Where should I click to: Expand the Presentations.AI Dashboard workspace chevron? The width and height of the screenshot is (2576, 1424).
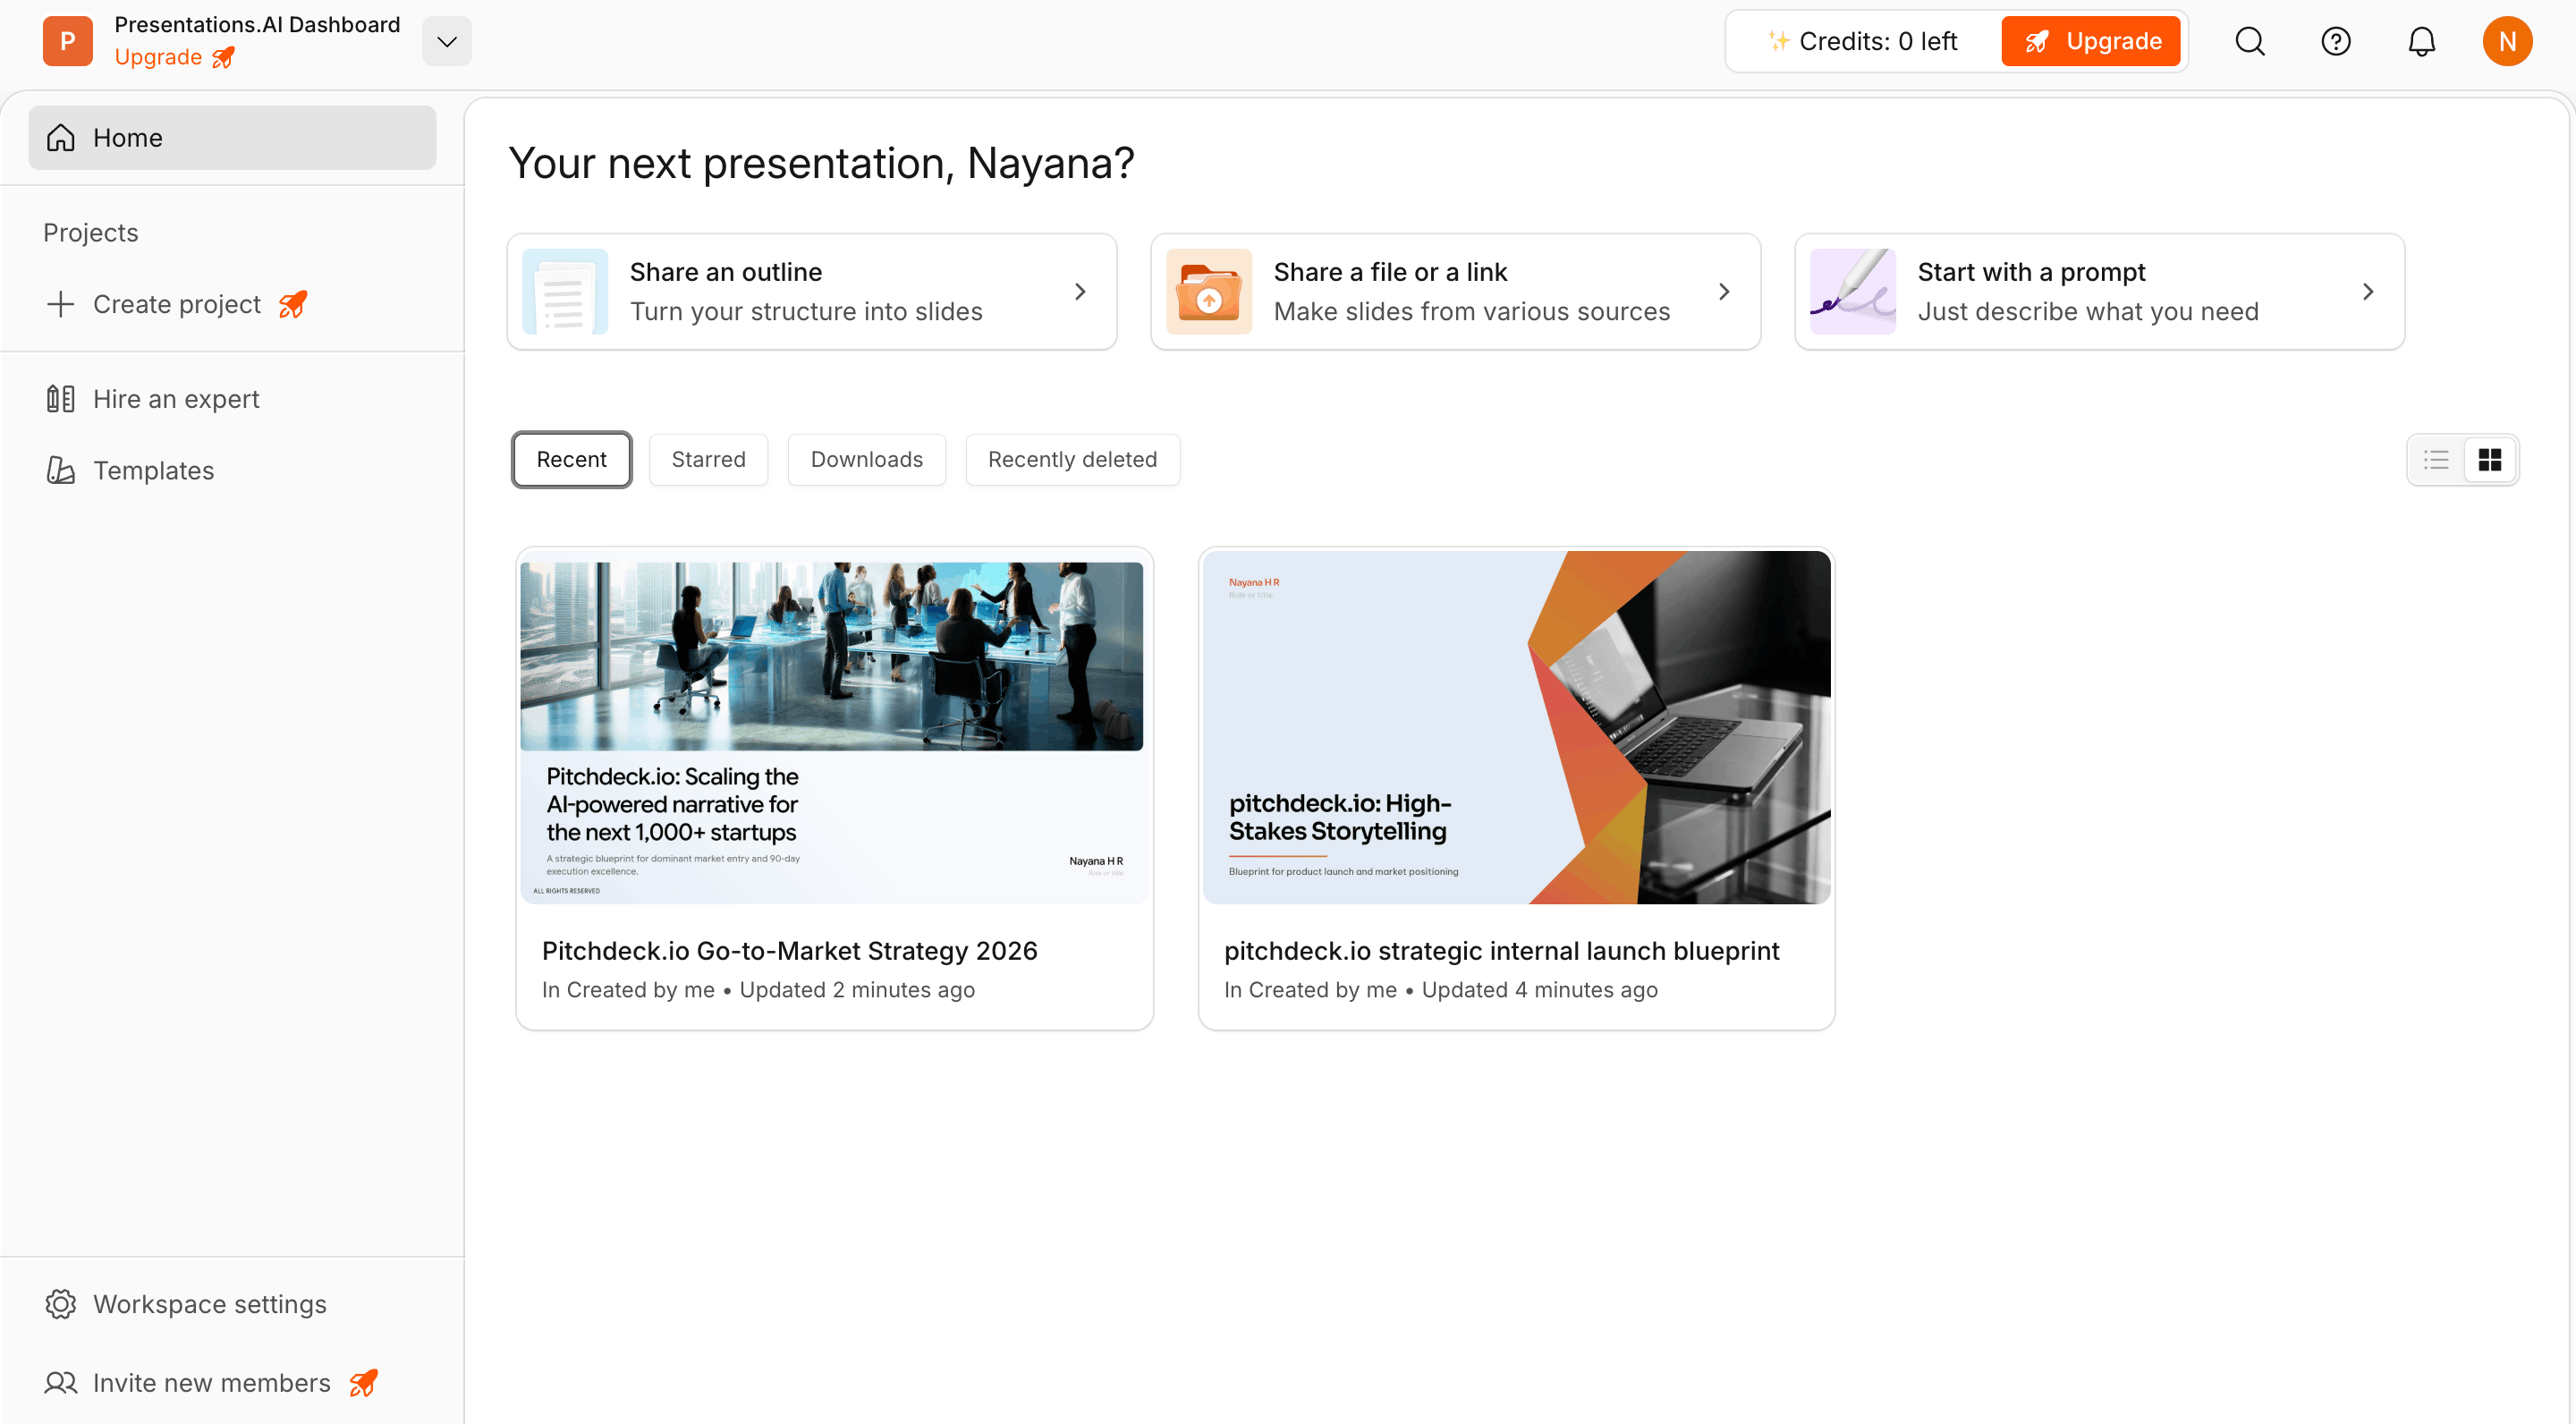pos(447,41)
